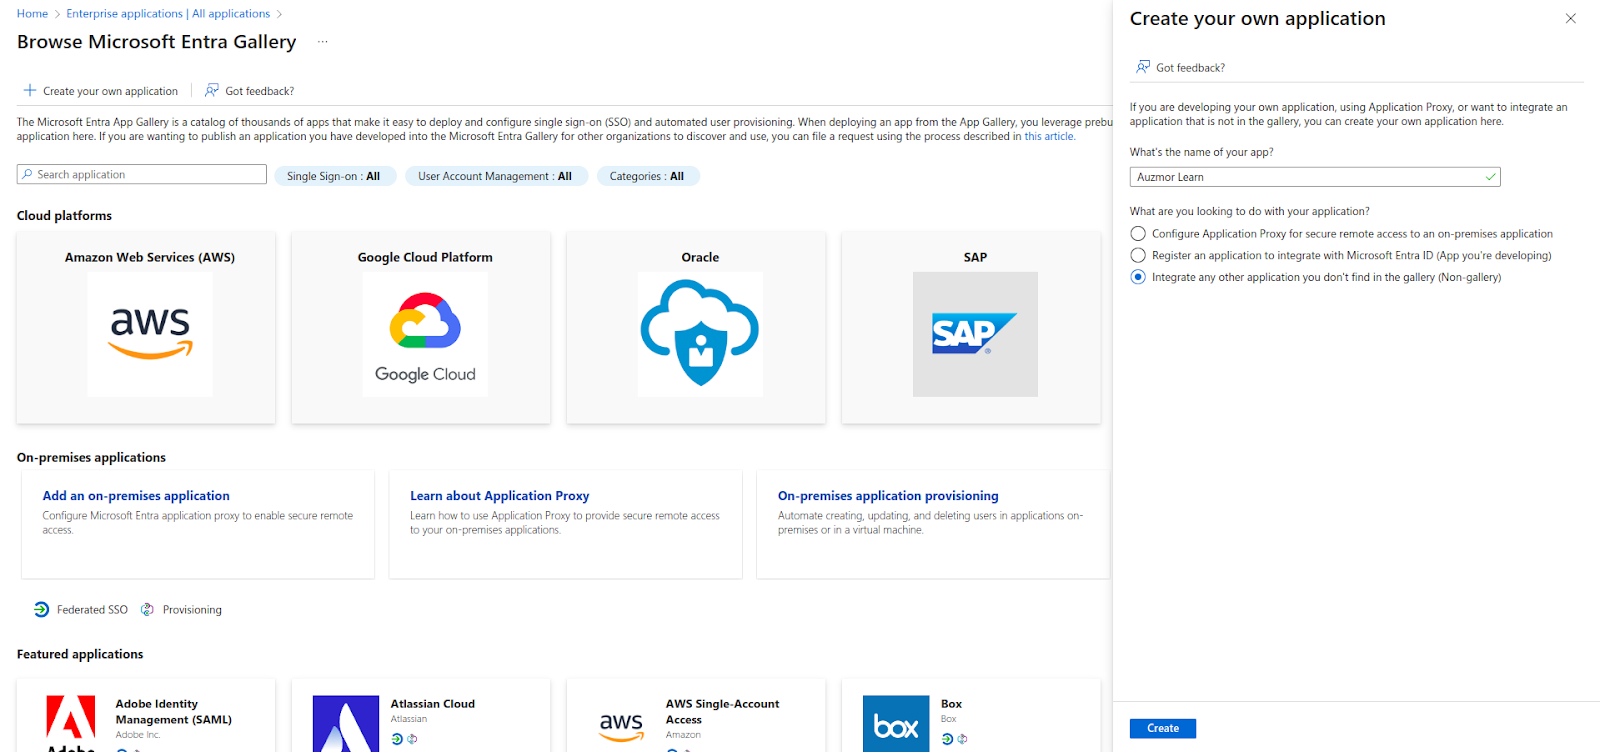
Task: Click the plus icon for Create your own application
Action: click(30, 90)
